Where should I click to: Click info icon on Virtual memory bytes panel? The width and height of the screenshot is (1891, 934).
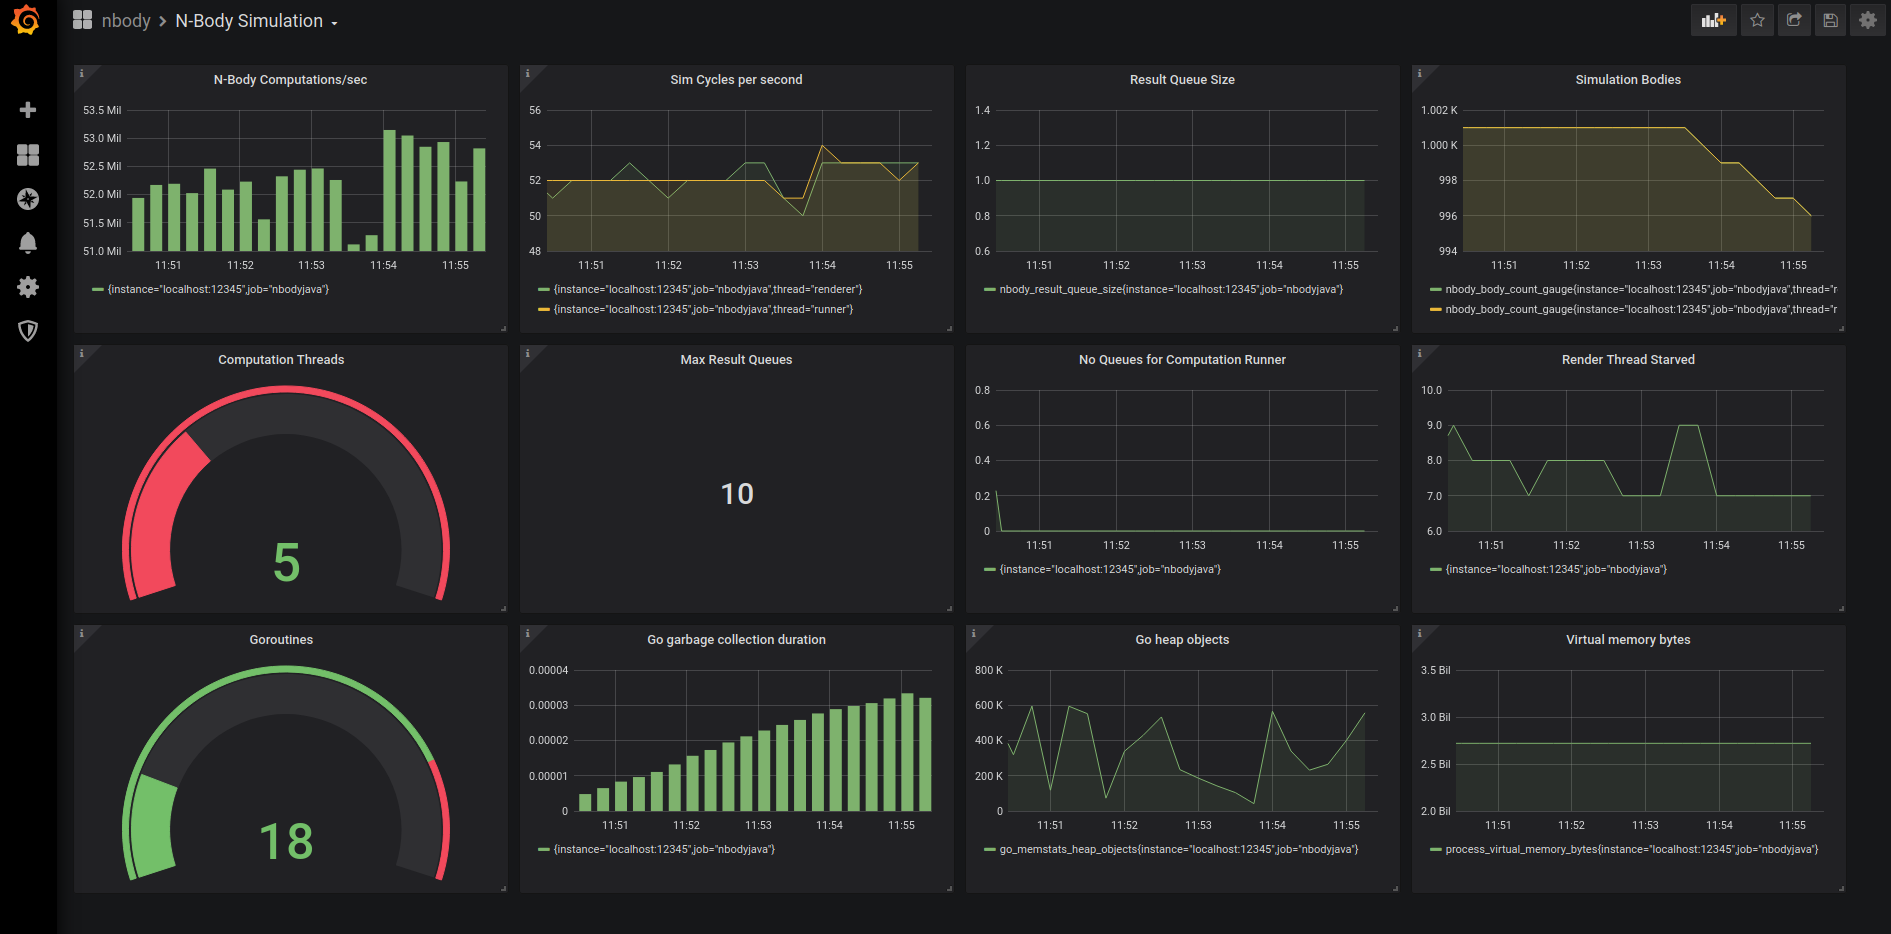pos(1419,633)
